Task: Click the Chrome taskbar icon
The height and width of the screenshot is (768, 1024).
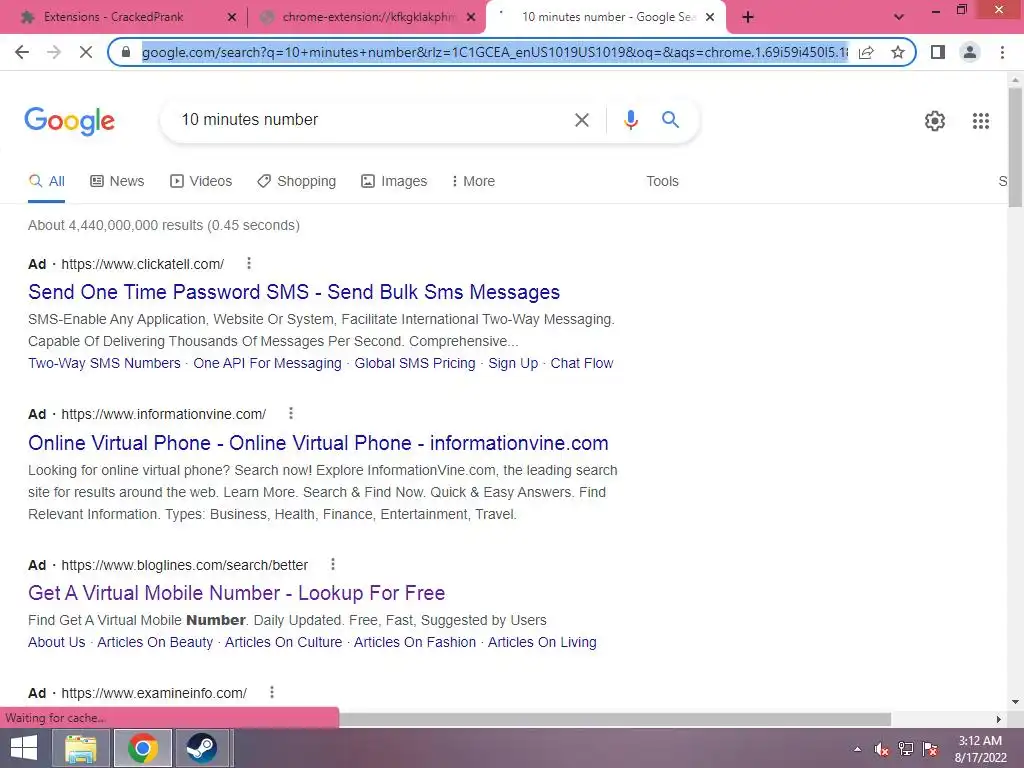Action: 143,748
